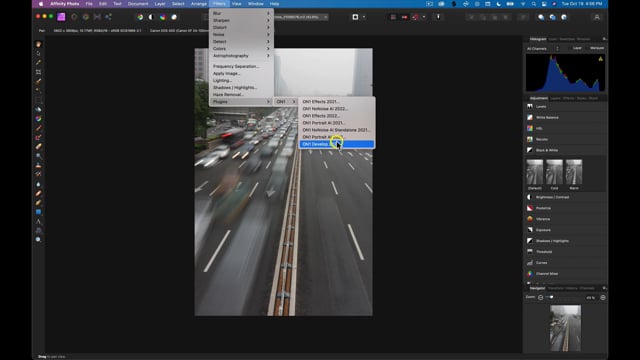Viewport: 640px width, 360px height.
Task: Select the Artistic Text tool
Action: click(x=38, y=222)
